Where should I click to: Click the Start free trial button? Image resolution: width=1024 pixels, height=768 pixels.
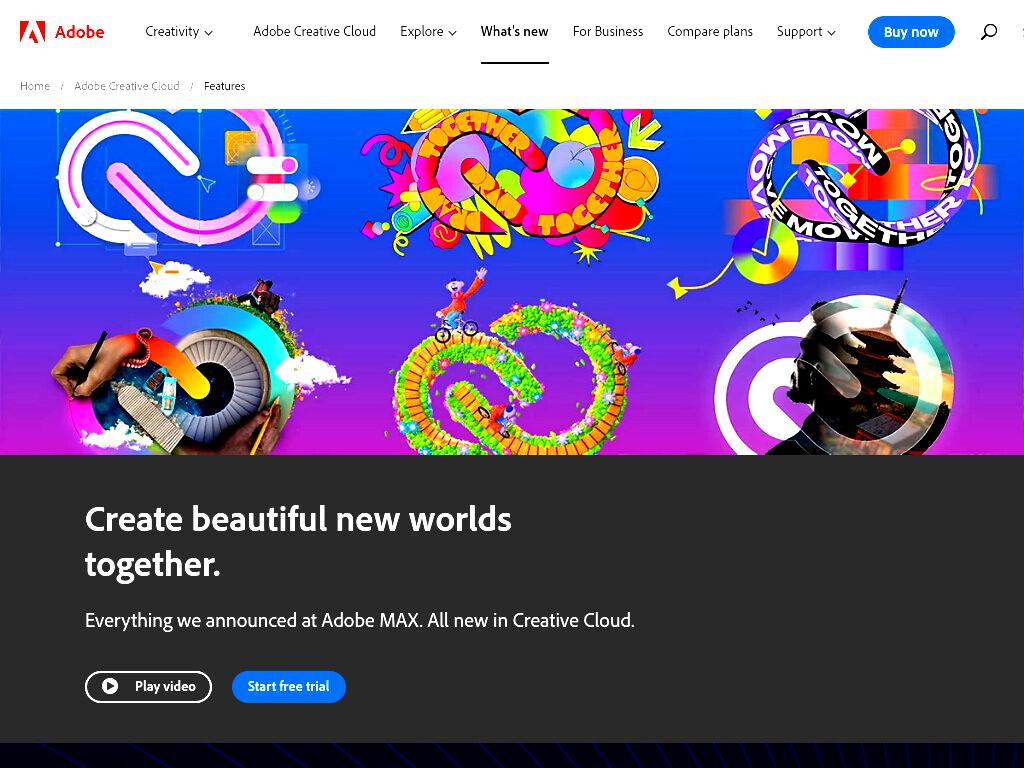(x=289, y=687)
